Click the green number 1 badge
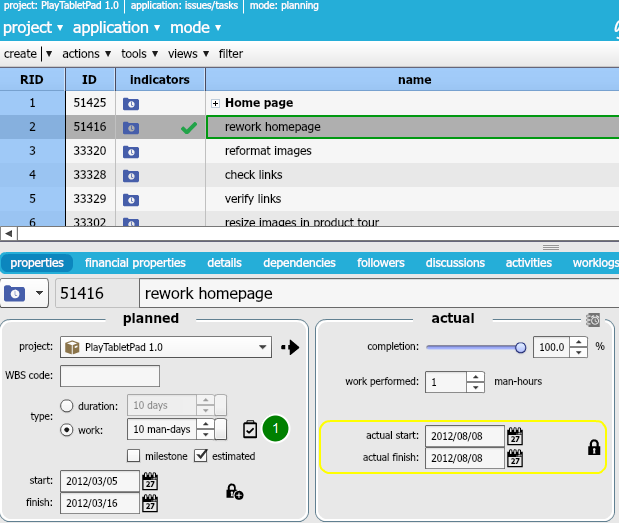622x527 pixels. click(276, 429)
